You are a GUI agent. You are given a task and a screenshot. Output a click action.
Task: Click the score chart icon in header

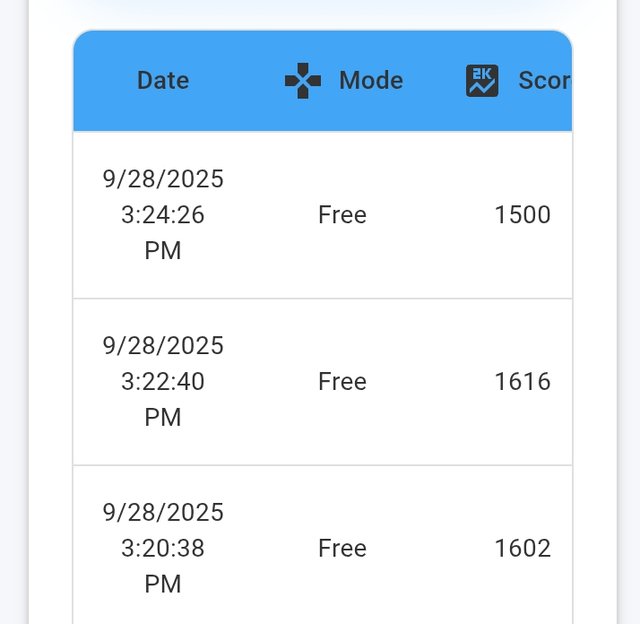click(x=482, y=81)
